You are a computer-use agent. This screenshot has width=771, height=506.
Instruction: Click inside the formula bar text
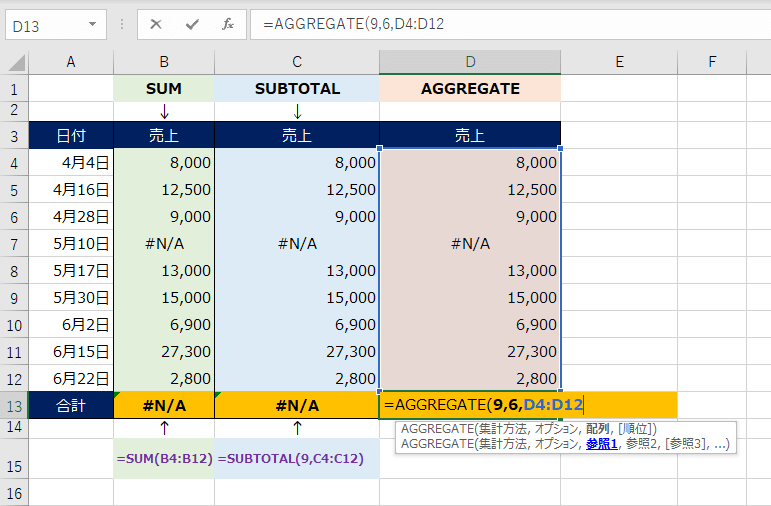click(x=500, y=23)
